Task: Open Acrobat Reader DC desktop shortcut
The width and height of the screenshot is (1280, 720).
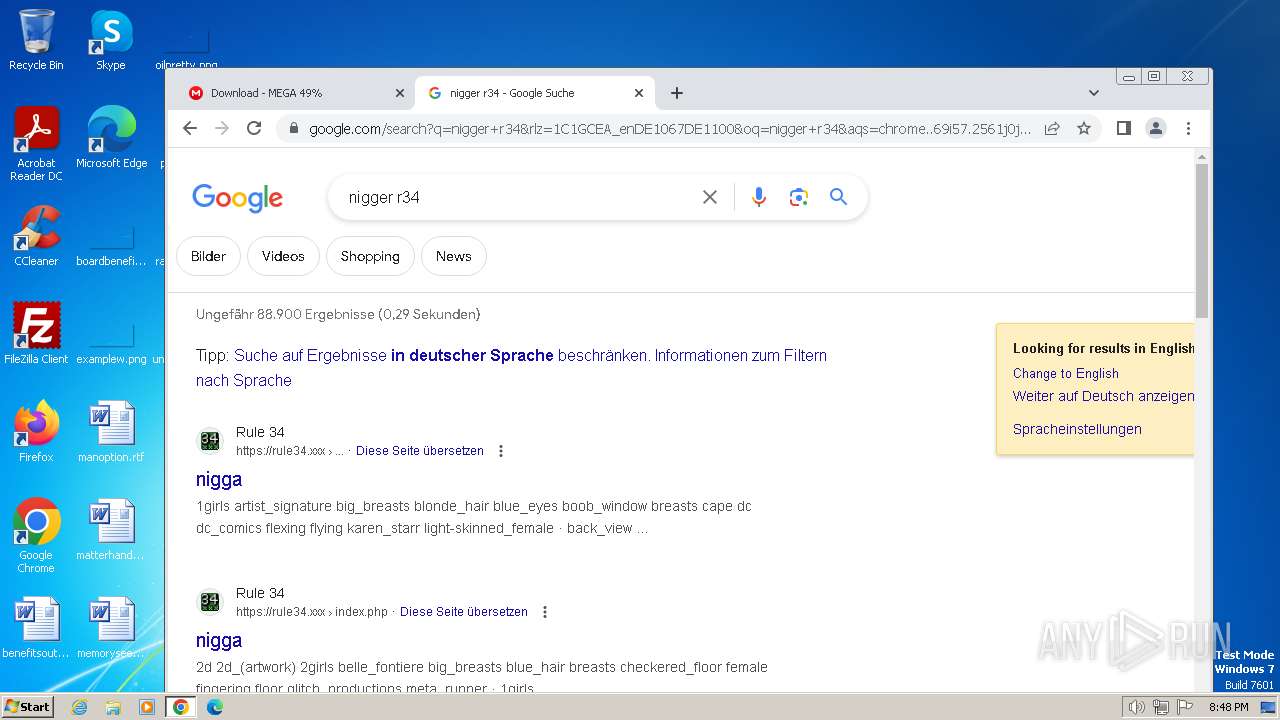Action: coord(36,144)
